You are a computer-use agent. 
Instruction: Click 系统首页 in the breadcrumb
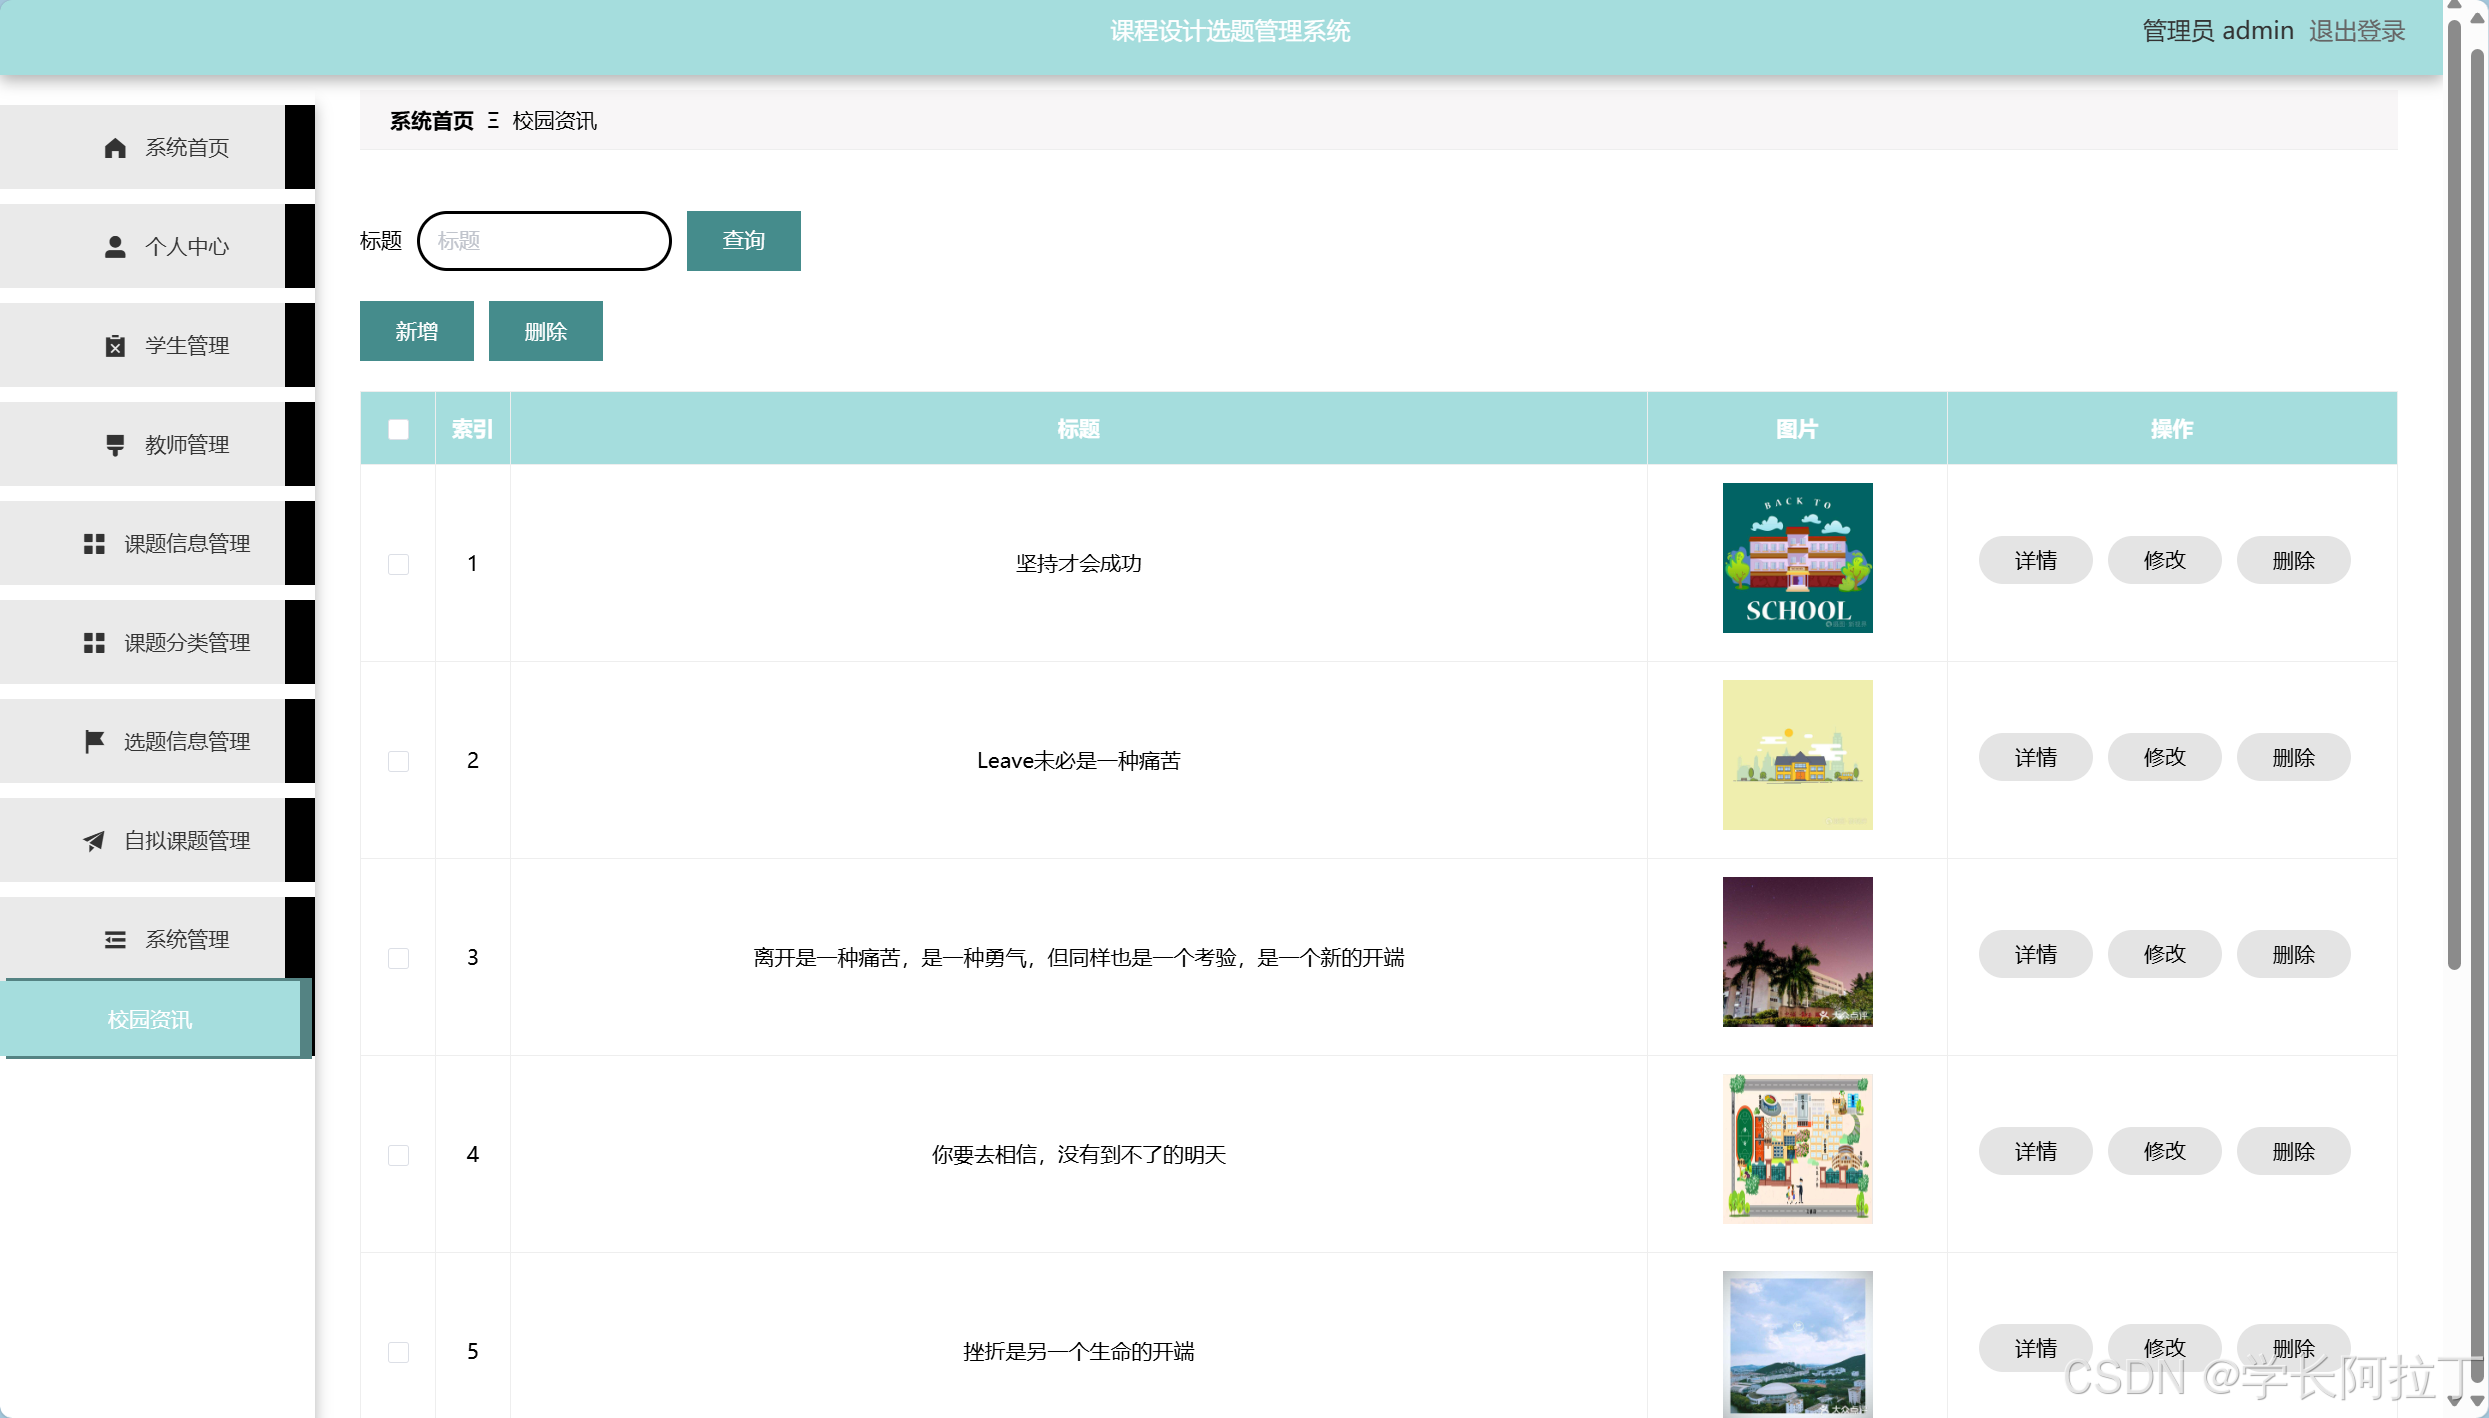(431, 121)
